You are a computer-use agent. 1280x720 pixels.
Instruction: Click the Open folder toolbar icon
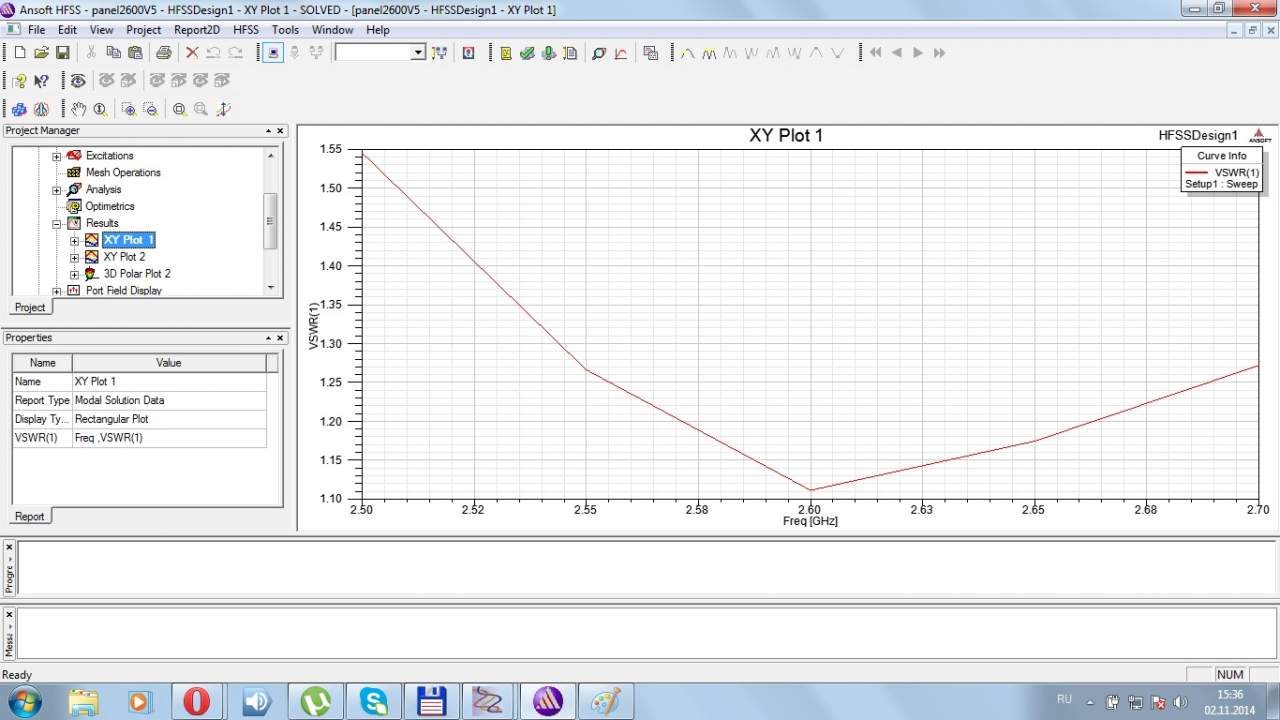41,53
